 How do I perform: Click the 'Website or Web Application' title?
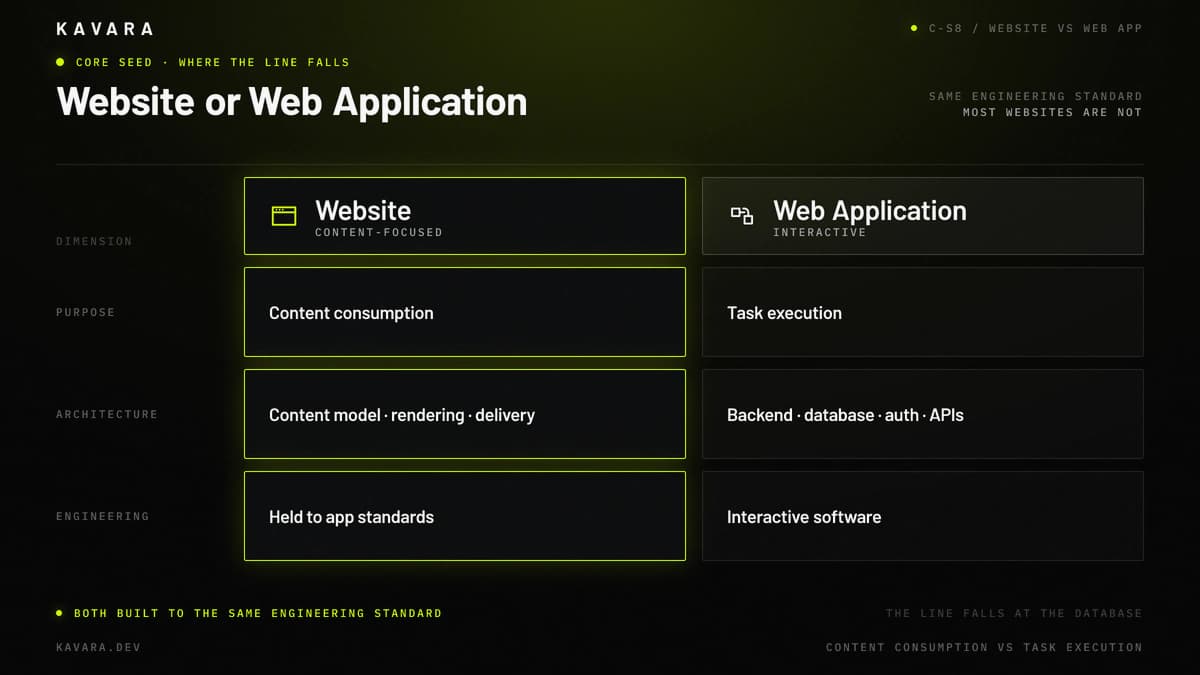coord(292,102)
